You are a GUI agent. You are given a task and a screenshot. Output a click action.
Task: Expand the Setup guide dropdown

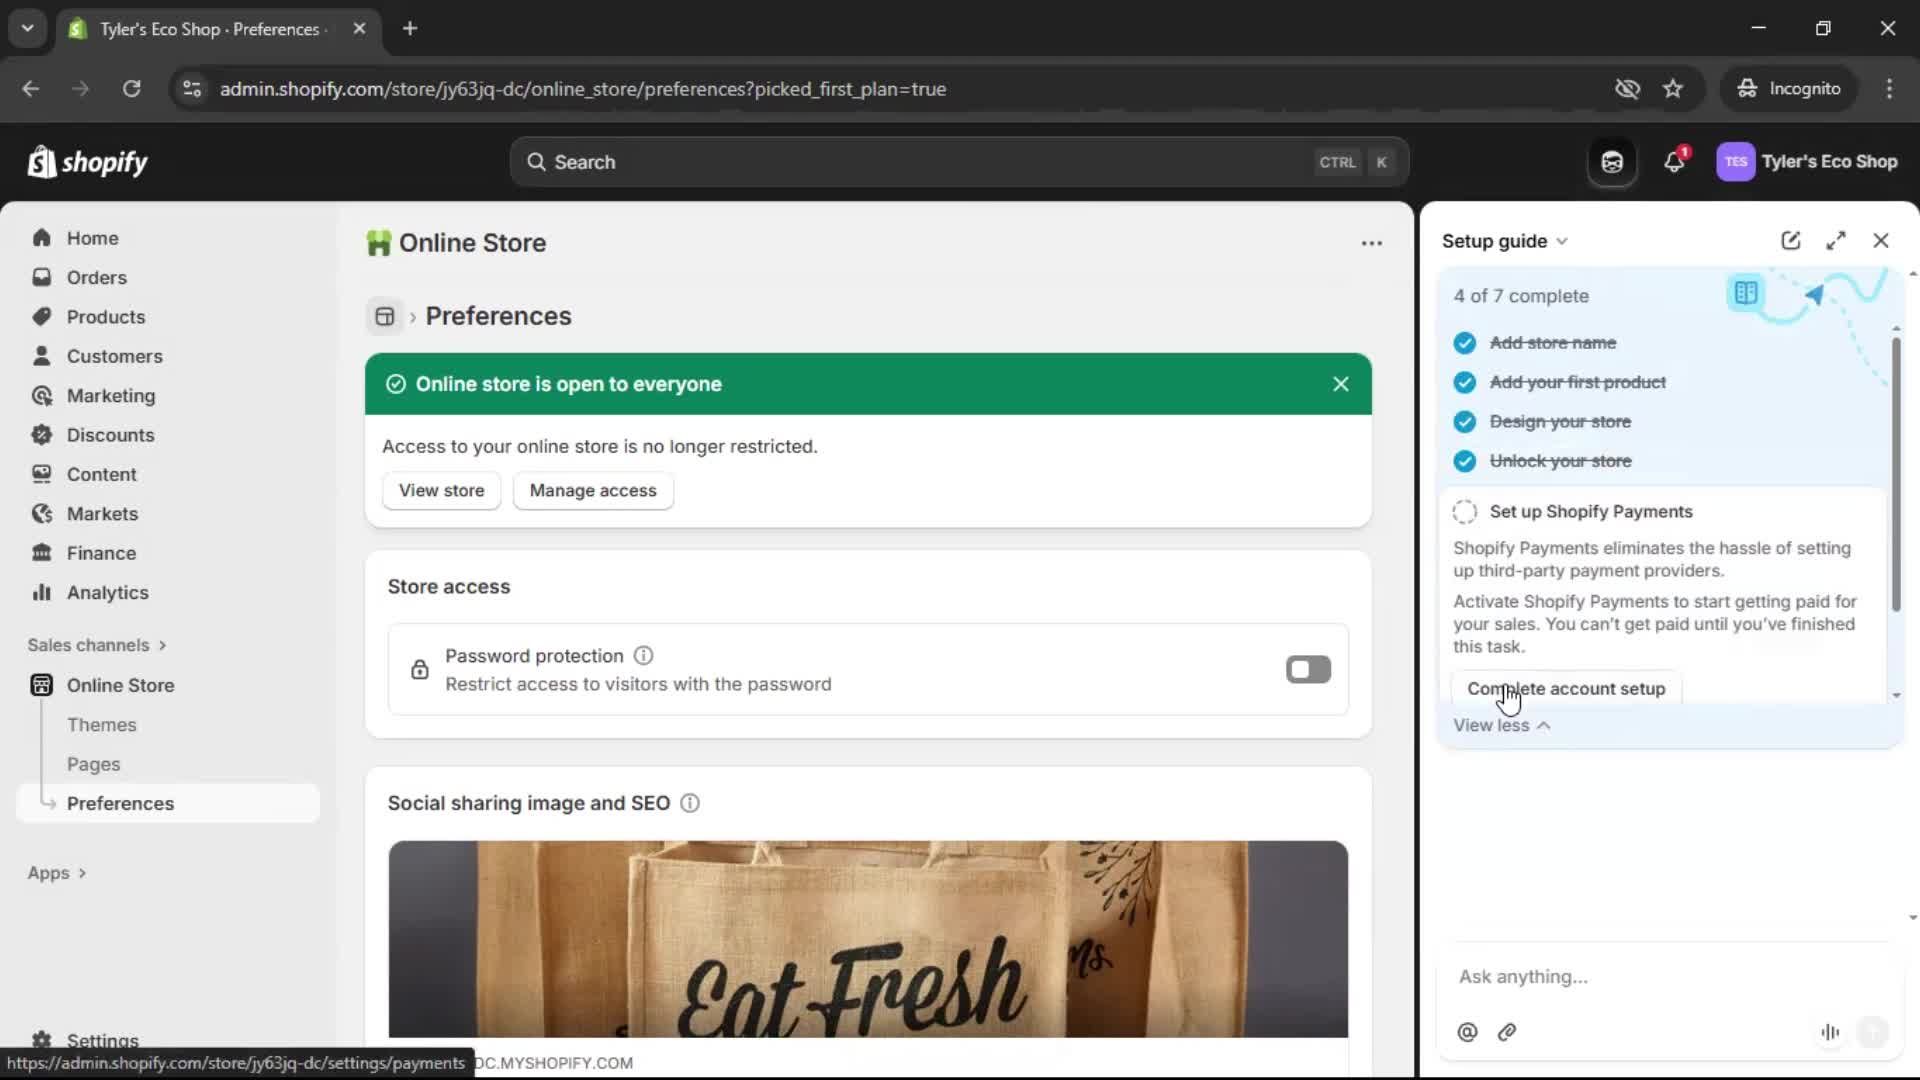pos(1562,241)
